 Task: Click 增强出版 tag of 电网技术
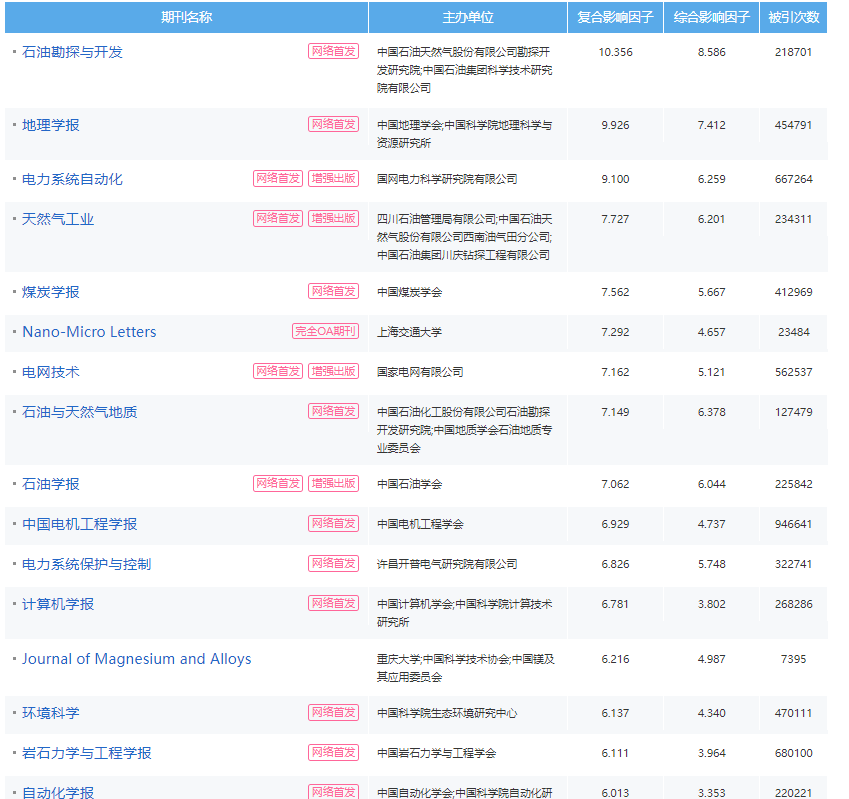[x=334, y=371]
